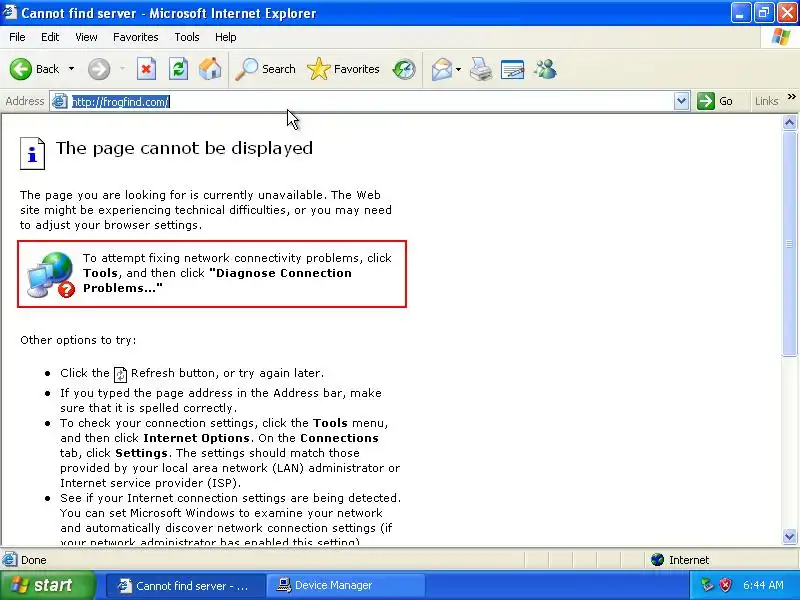Click the Print icon
The image size is (800, 600).
pos(481,69)
